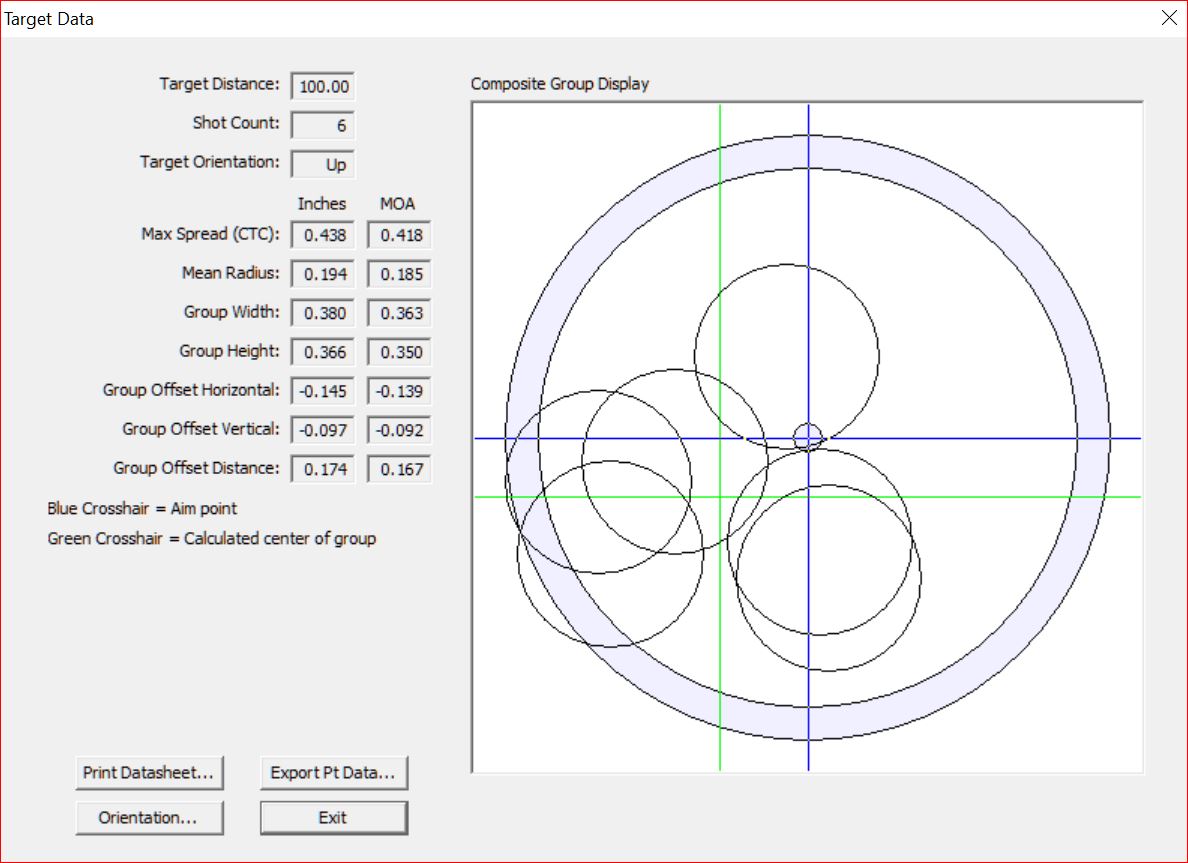1188x863 pixels.
Task: Click the Target Orientation field showing Up
Action: pos(323,164)
